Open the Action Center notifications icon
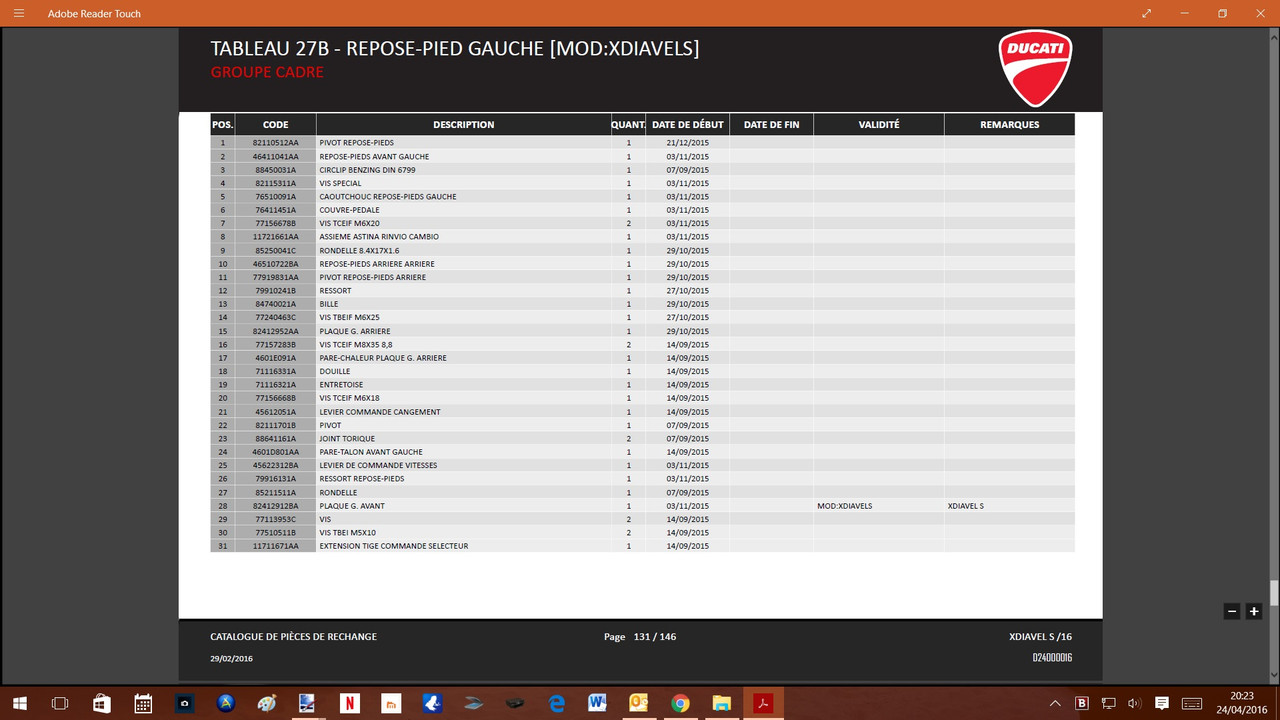This screenshot has height=720, width=1280. (x=1162, y=703)
